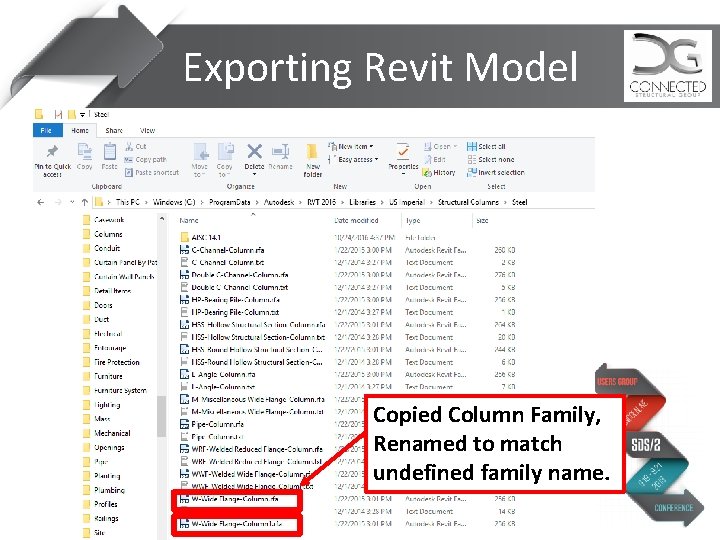Switch to the View tab
Viewport: 720px width, 540px height.
(147, 130)
